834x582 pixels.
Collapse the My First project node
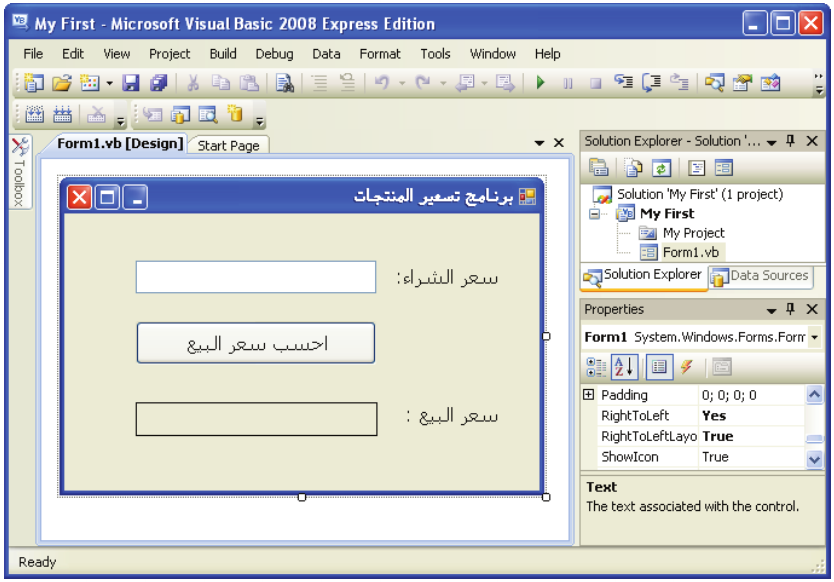tap(594, 214)
